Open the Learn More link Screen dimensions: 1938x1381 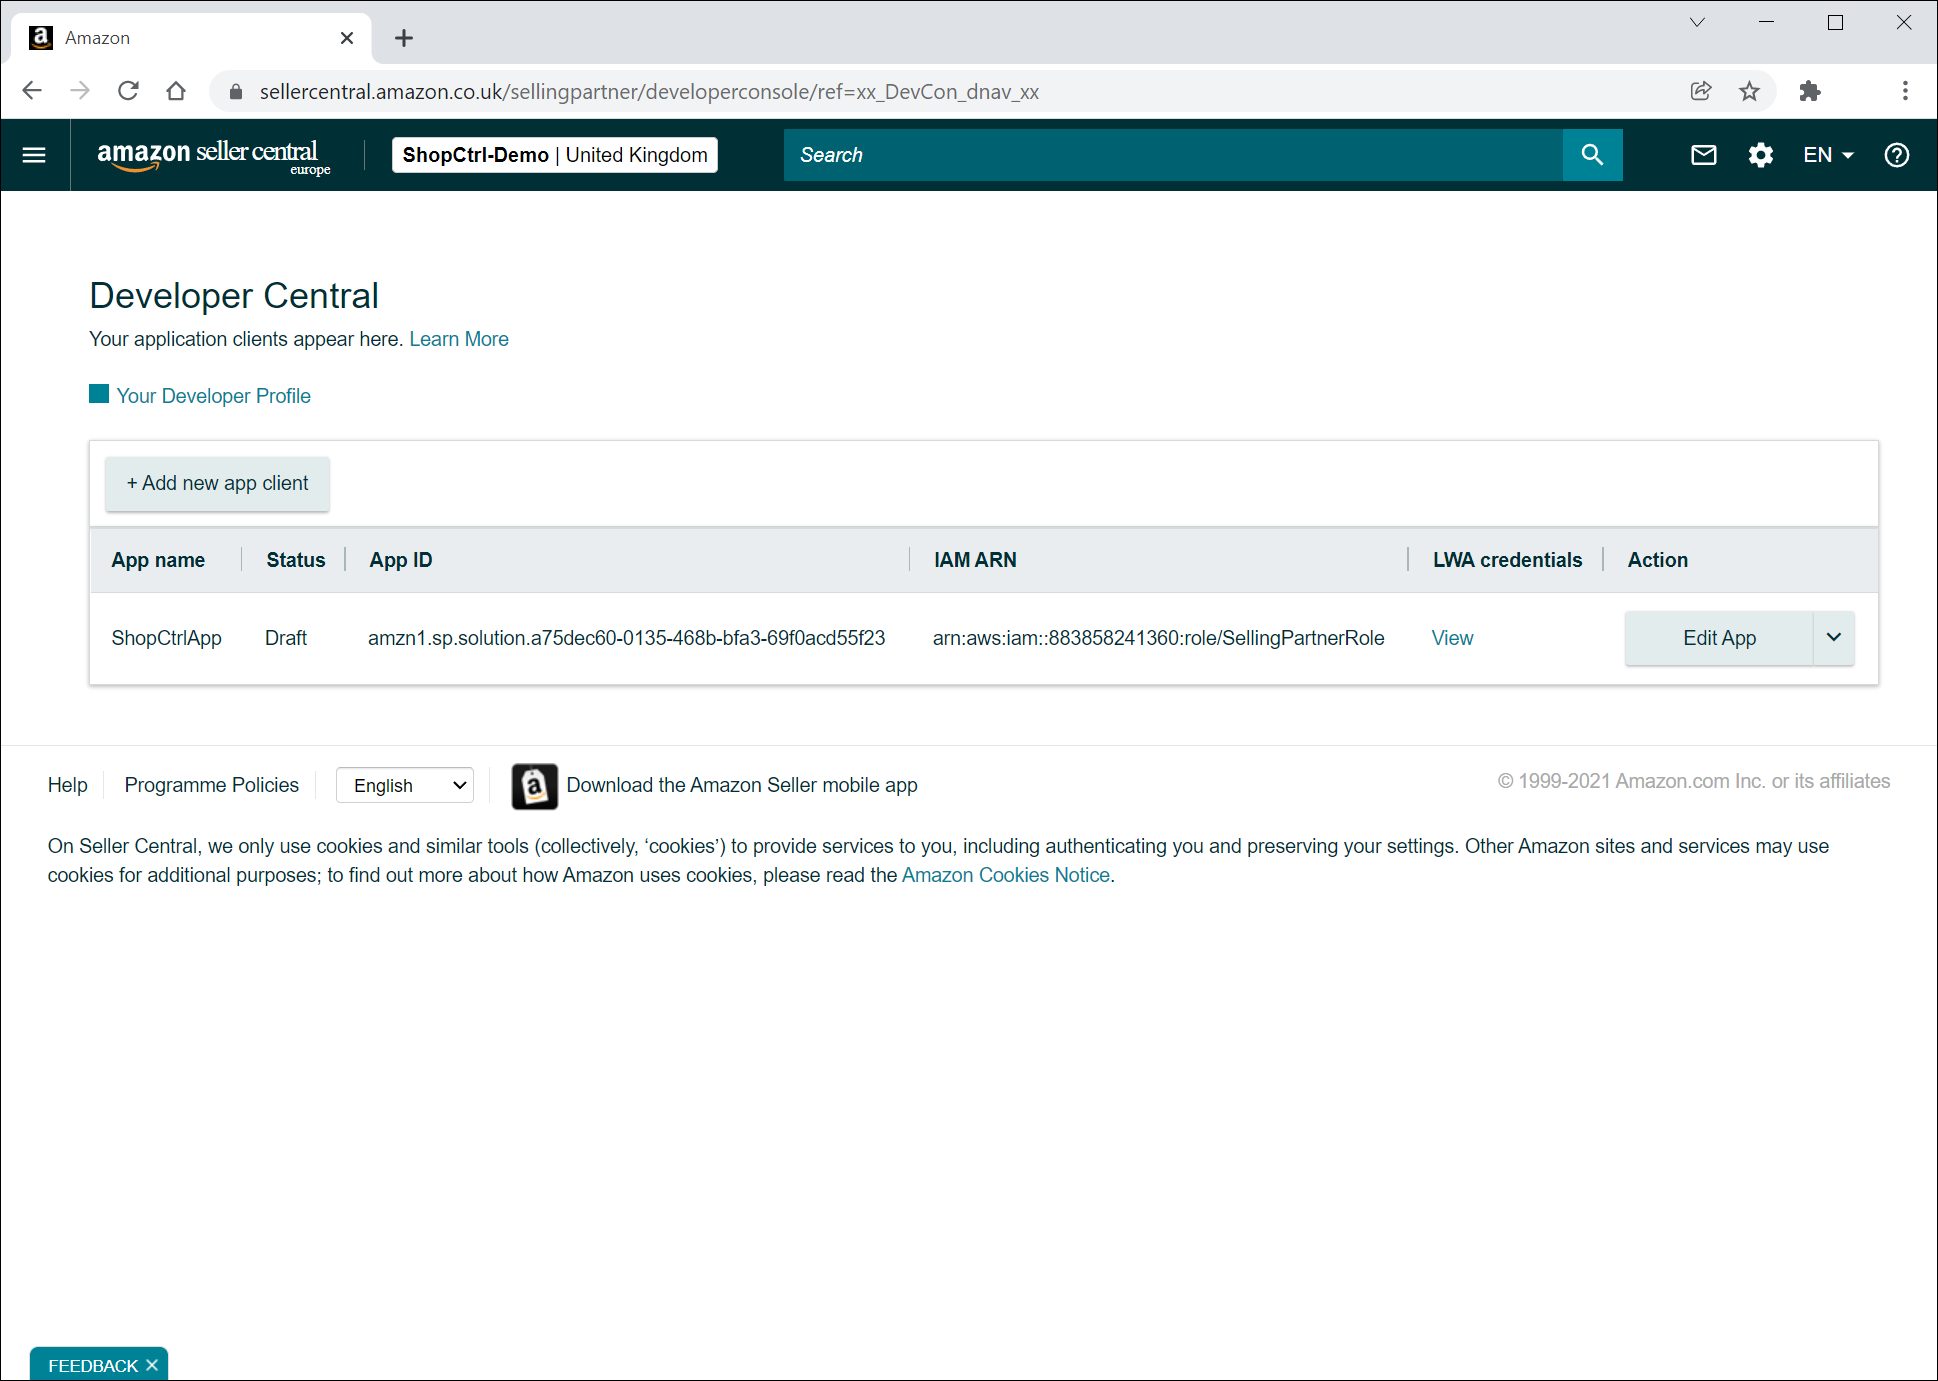point(459,339)
